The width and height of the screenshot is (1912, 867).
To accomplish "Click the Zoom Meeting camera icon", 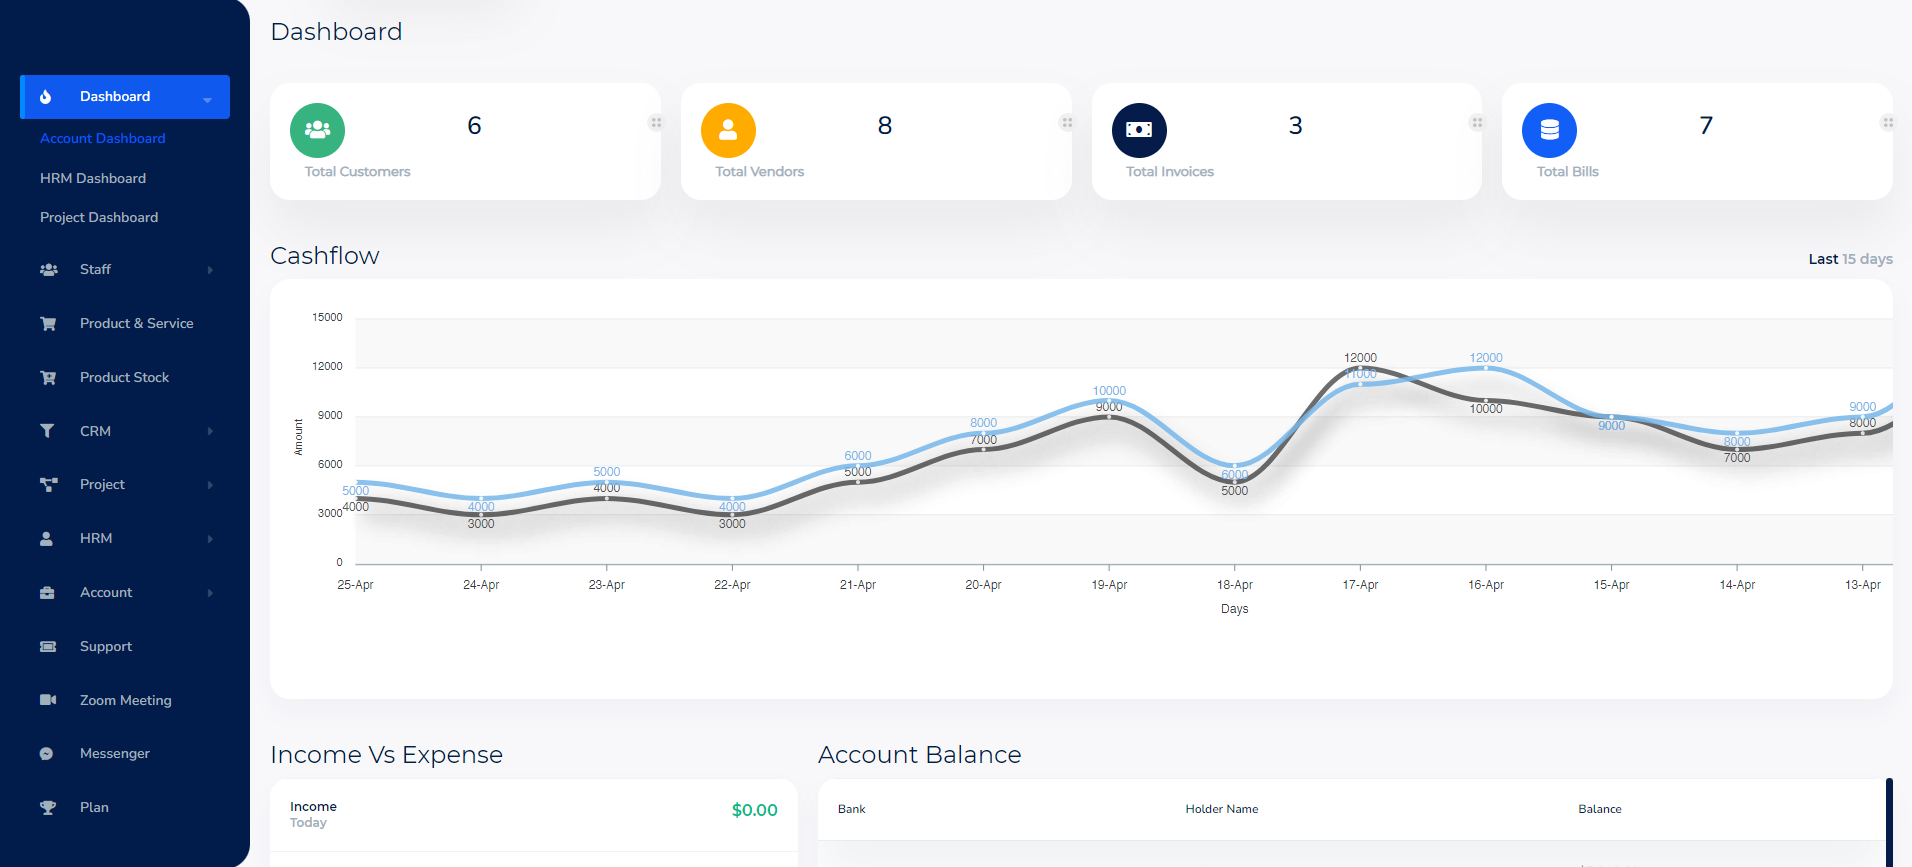I will tap(48, 700).
